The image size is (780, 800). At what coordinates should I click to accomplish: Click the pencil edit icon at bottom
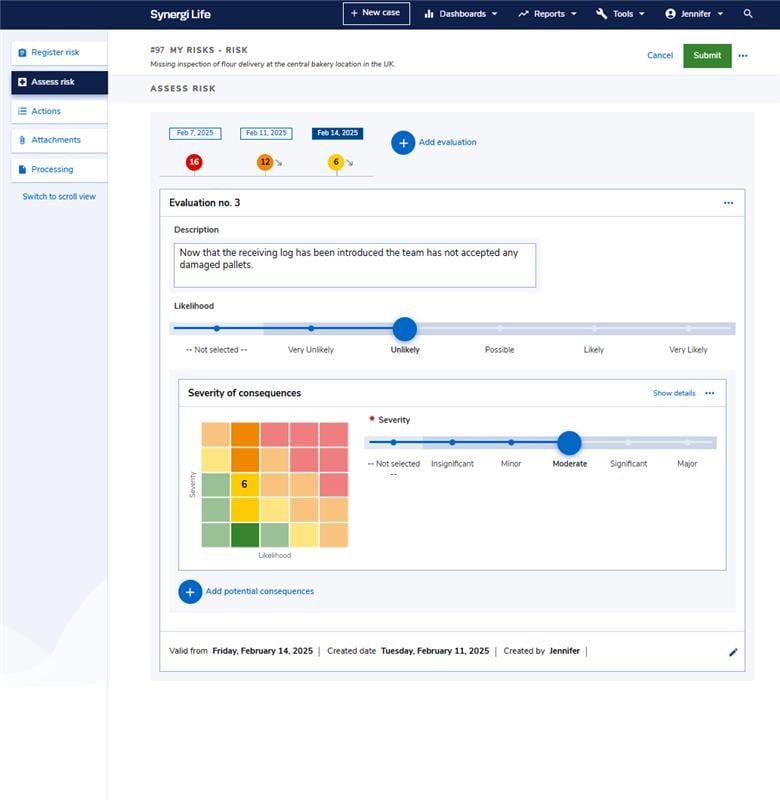click(733, 652)
